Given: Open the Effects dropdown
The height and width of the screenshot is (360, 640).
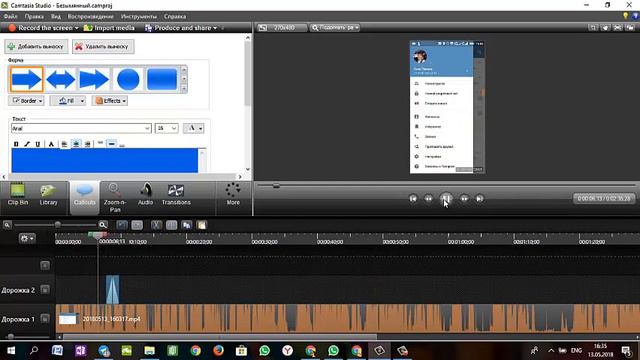Looking at the screenshot, I should (110, 100).
